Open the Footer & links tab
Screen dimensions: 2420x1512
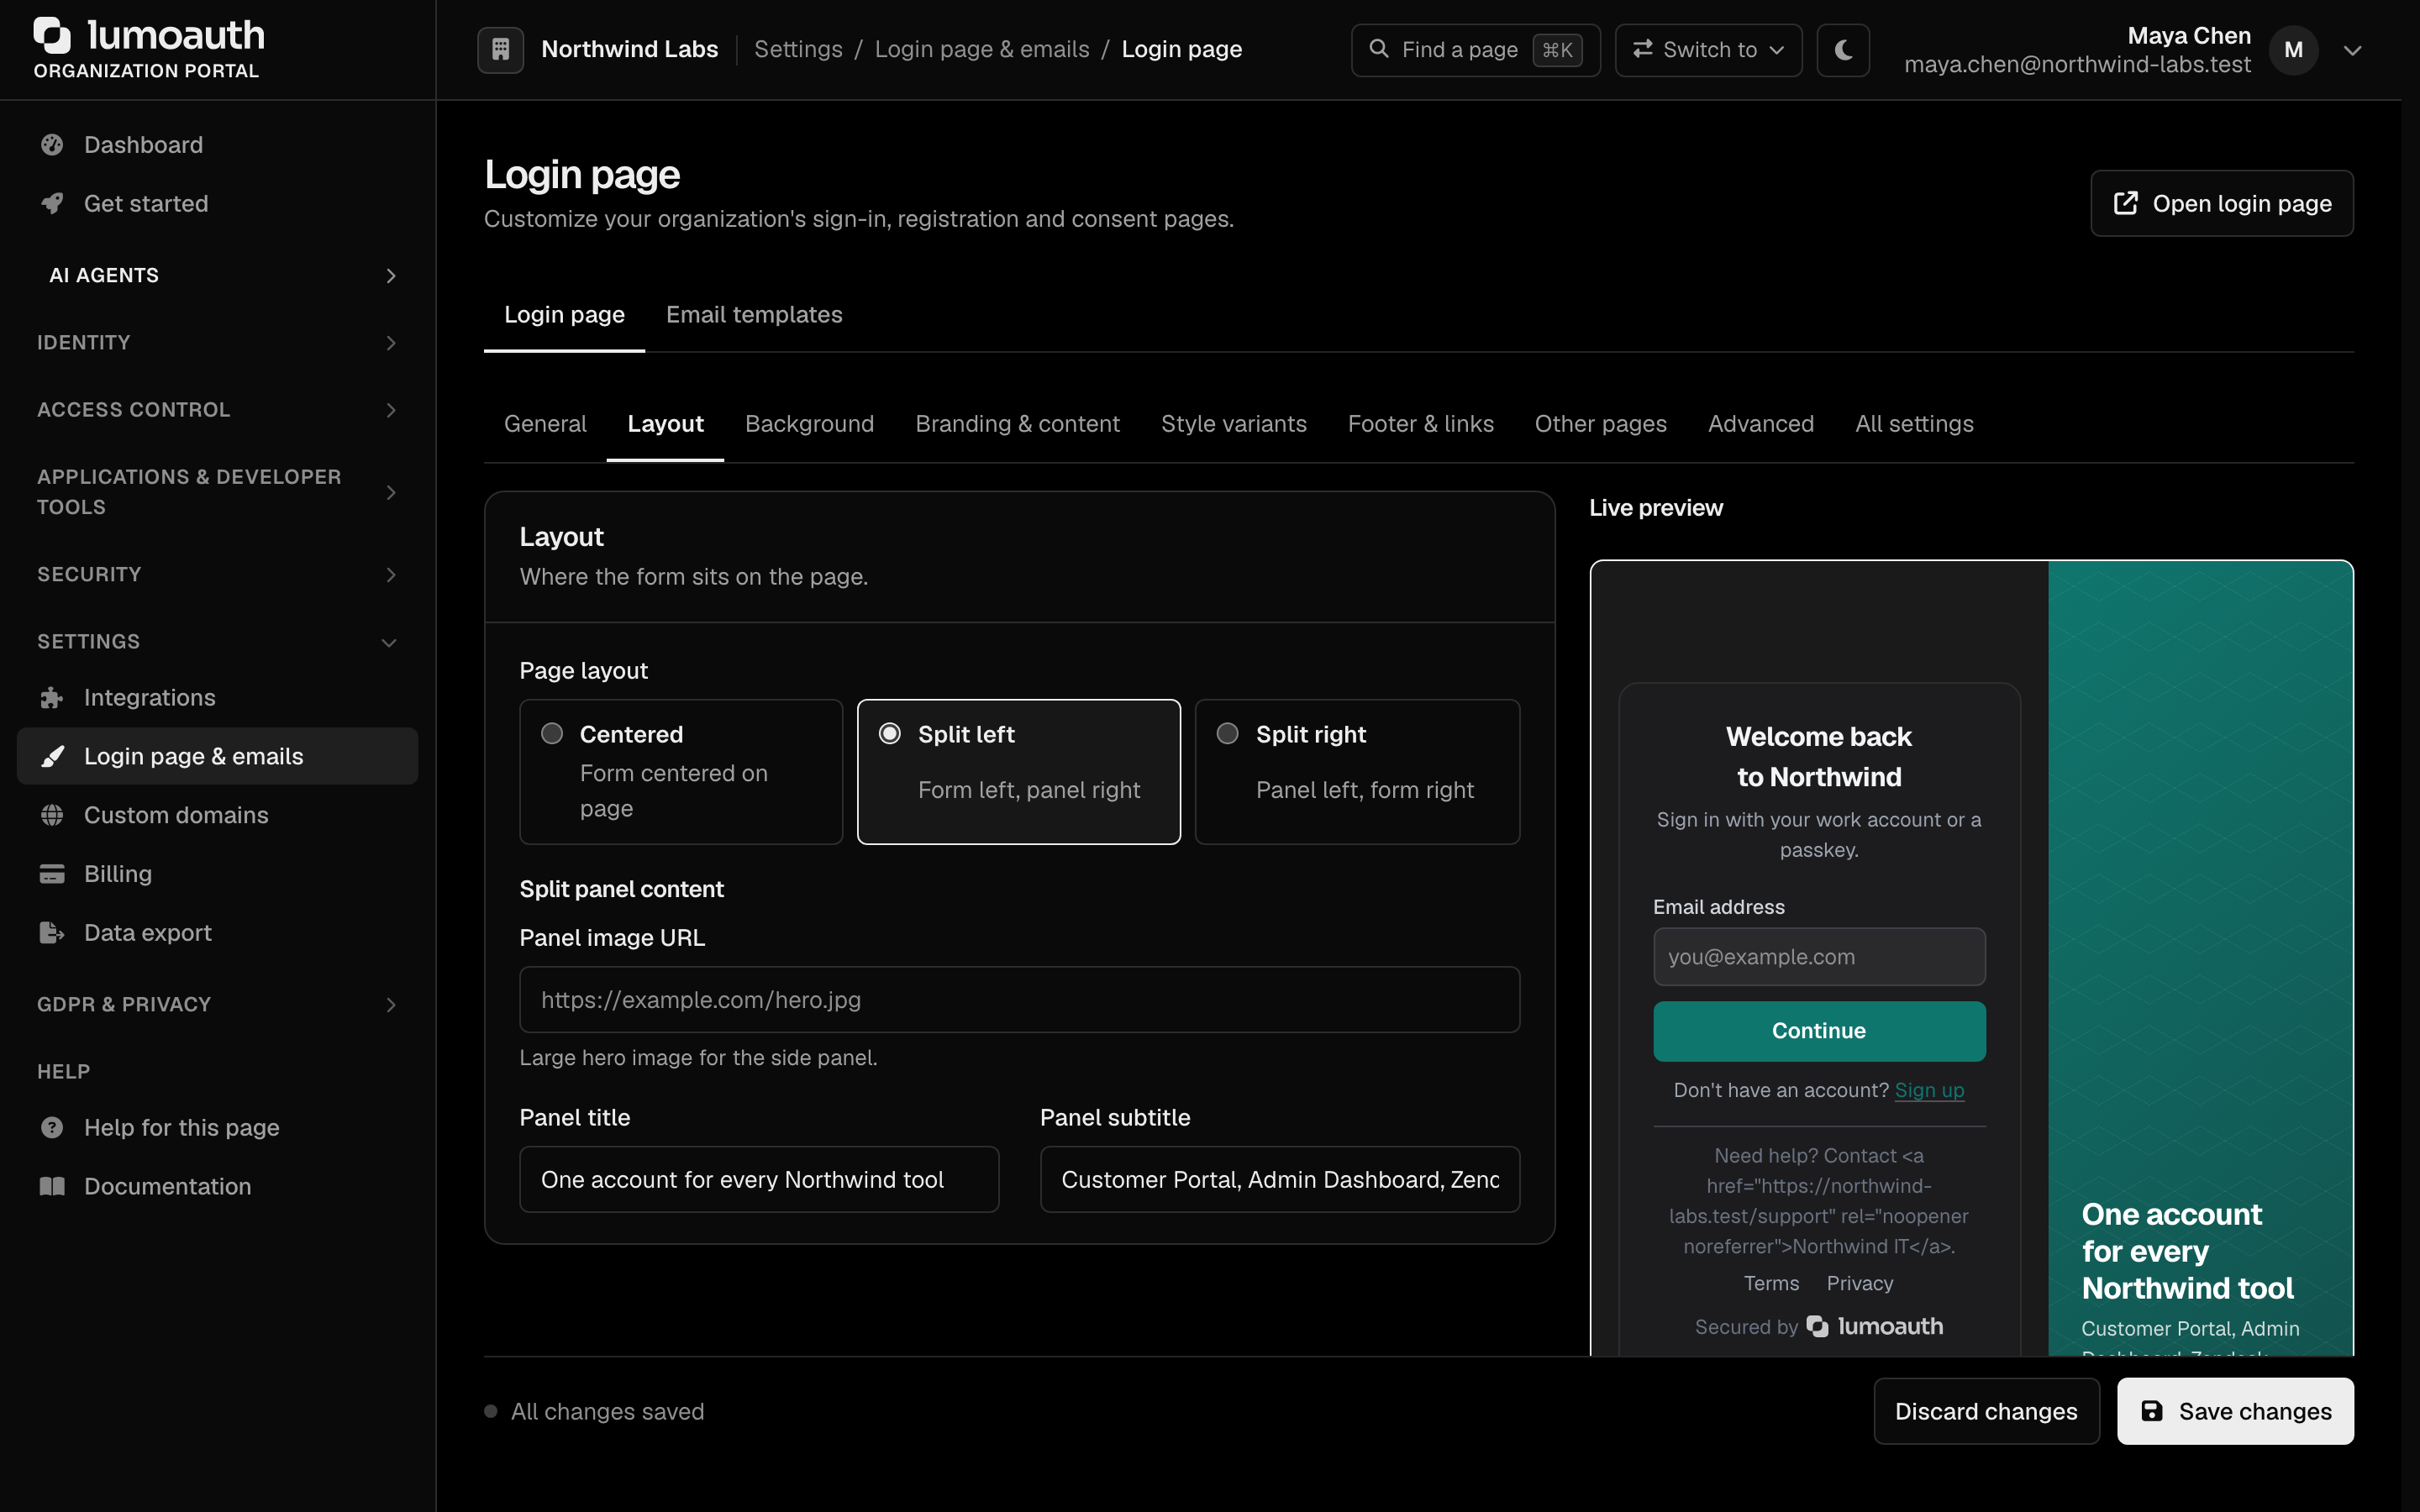click(x=1420, y=424)
